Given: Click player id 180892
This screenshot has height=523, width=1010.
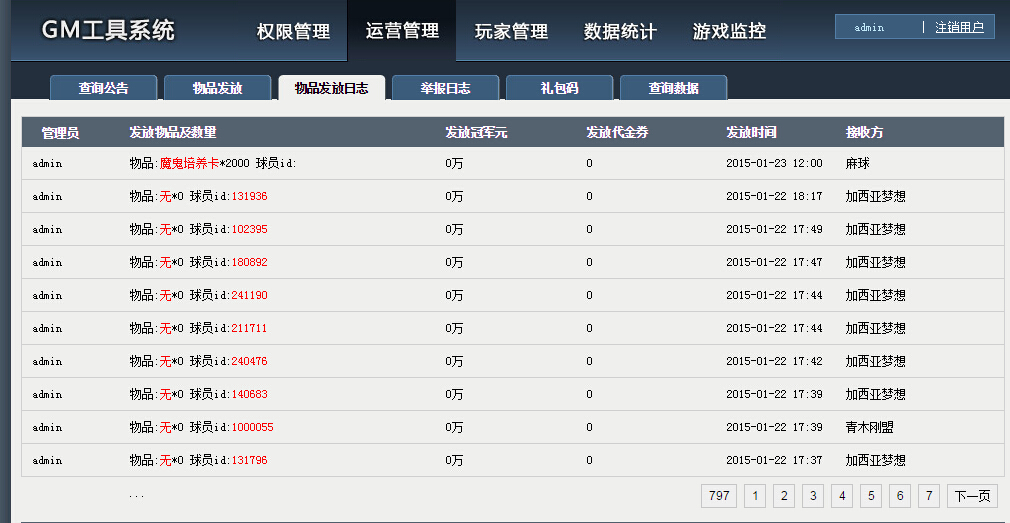Looking at the screenshot, I should (x=249, y=262).
